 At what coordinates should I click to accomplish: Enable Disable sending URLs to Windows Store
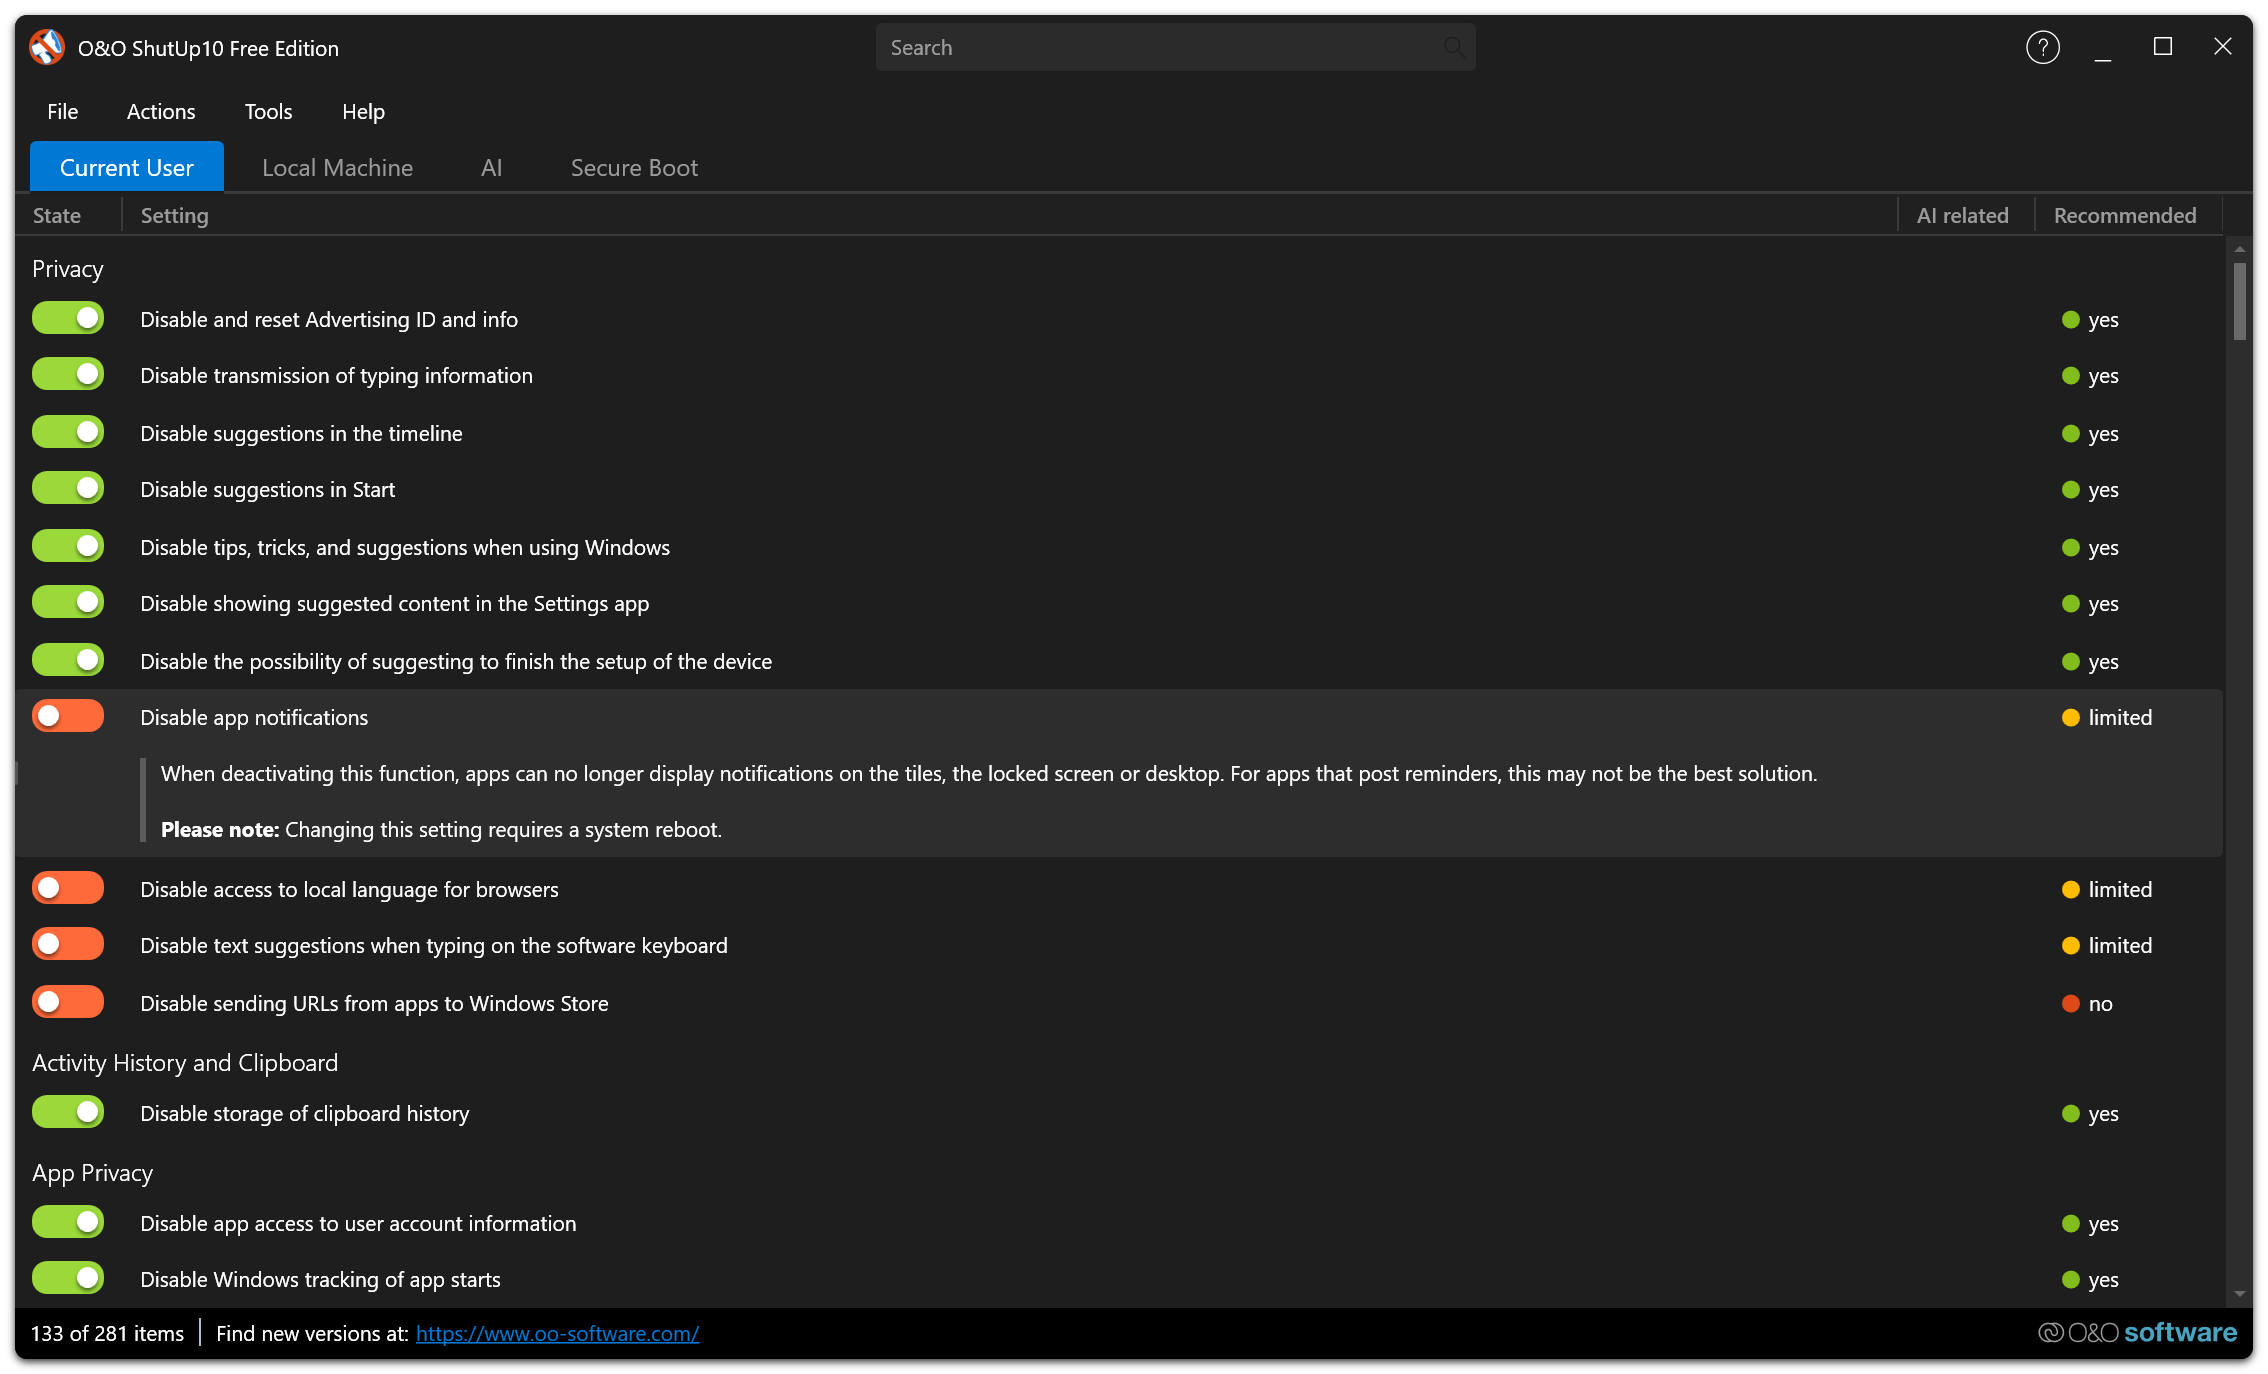coord(68,1003)
